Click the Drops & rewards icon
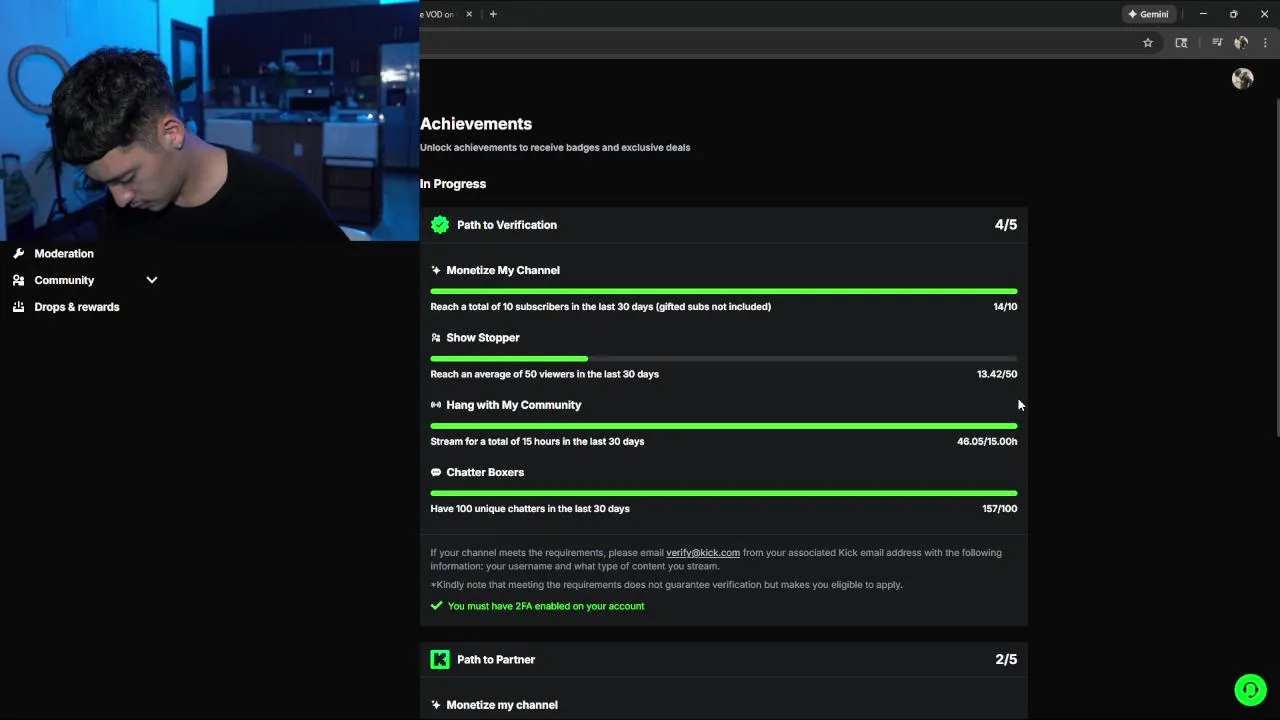 [x=18, y=307]
